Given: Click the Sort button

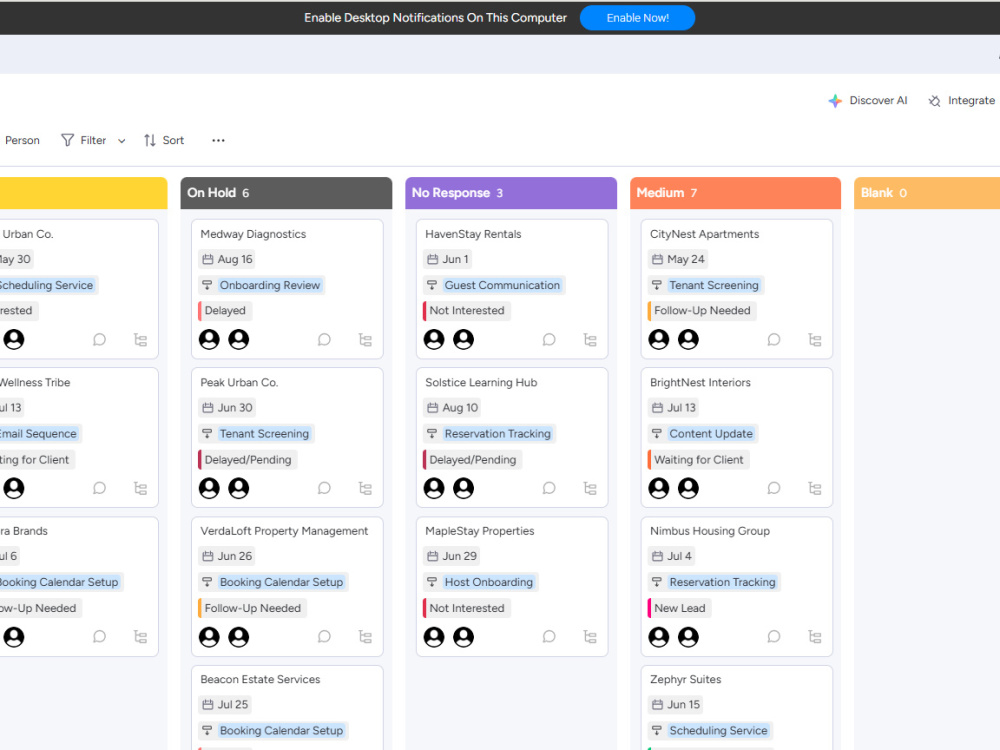Looking at the screenshot, I should click(164, 140).
